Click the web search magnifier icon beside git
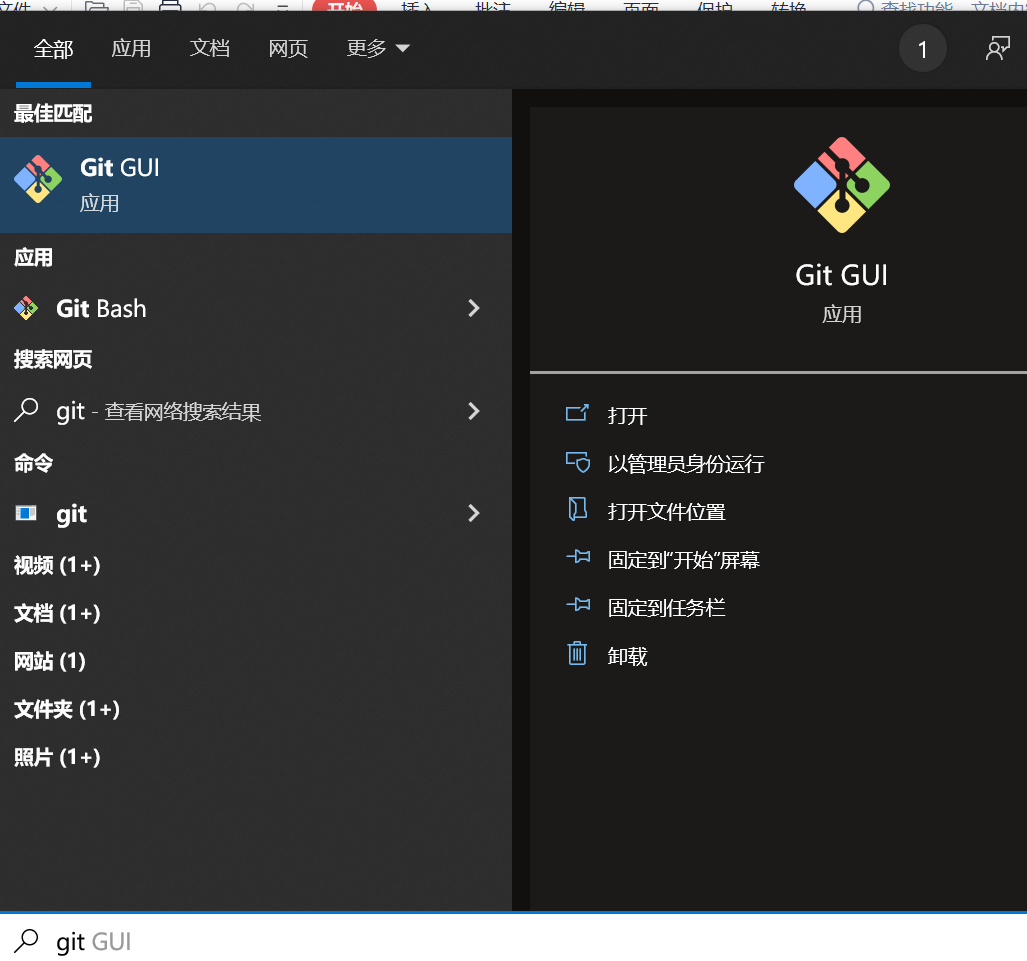 pos(26,411)
